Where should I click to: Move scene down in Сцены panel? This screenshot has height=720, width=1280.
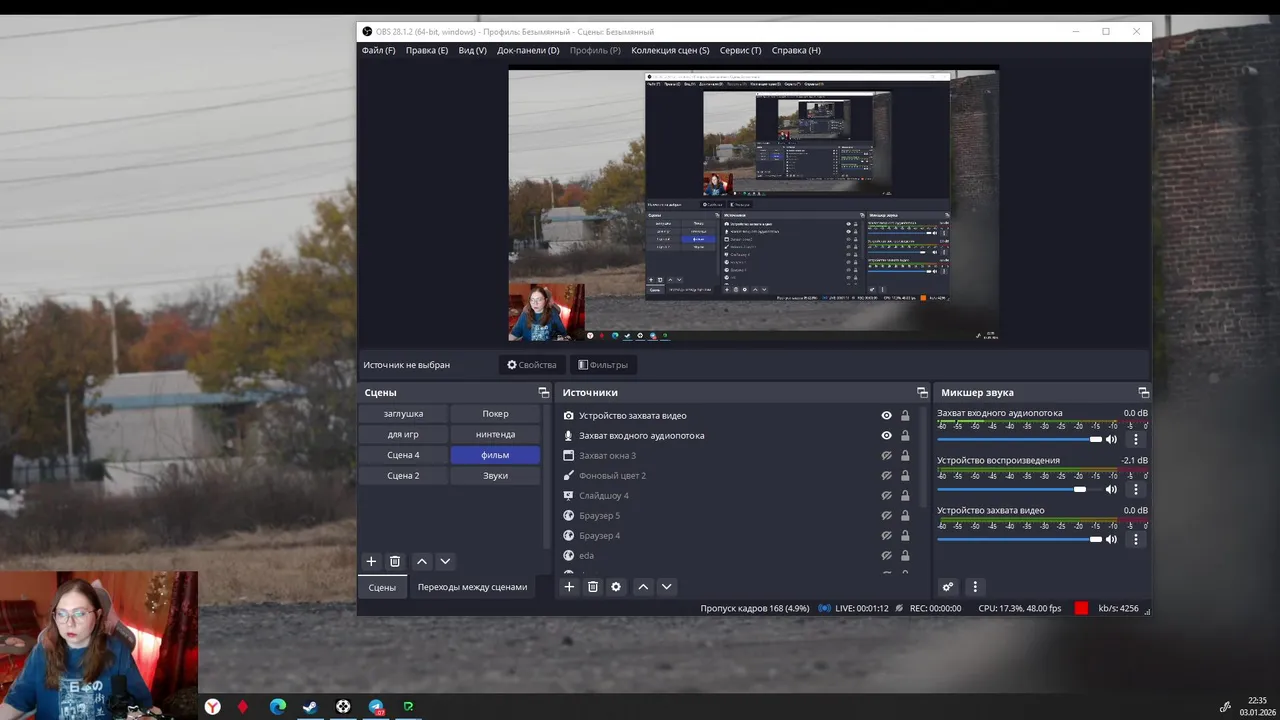click(x=445, y=562)
